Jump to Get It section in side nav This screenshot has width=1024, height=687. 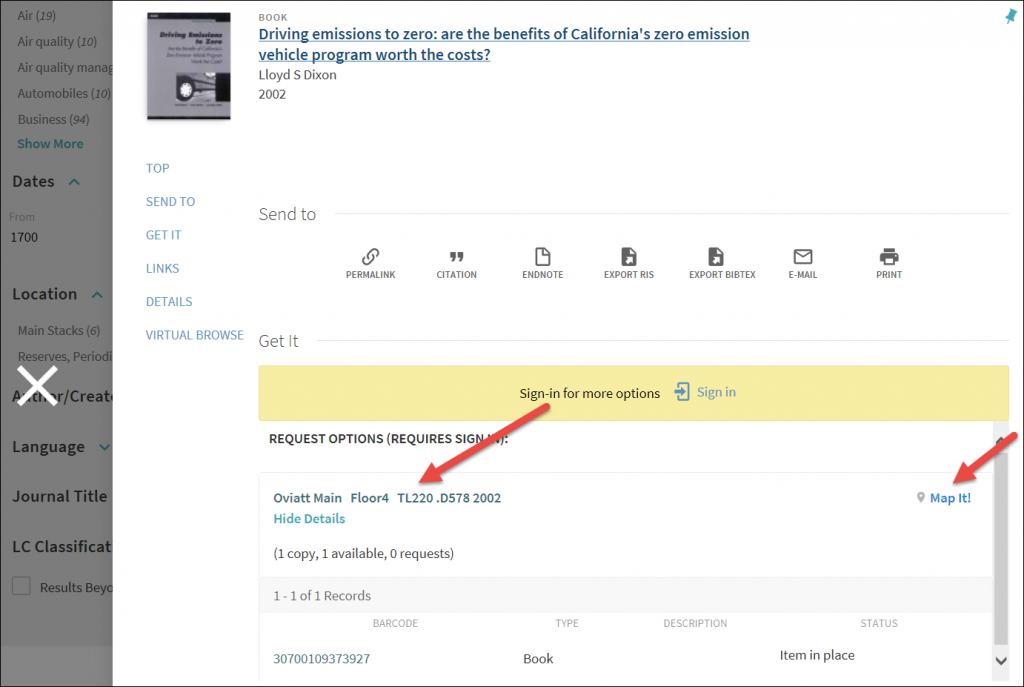pyautogui.click(x=163, y=235)
